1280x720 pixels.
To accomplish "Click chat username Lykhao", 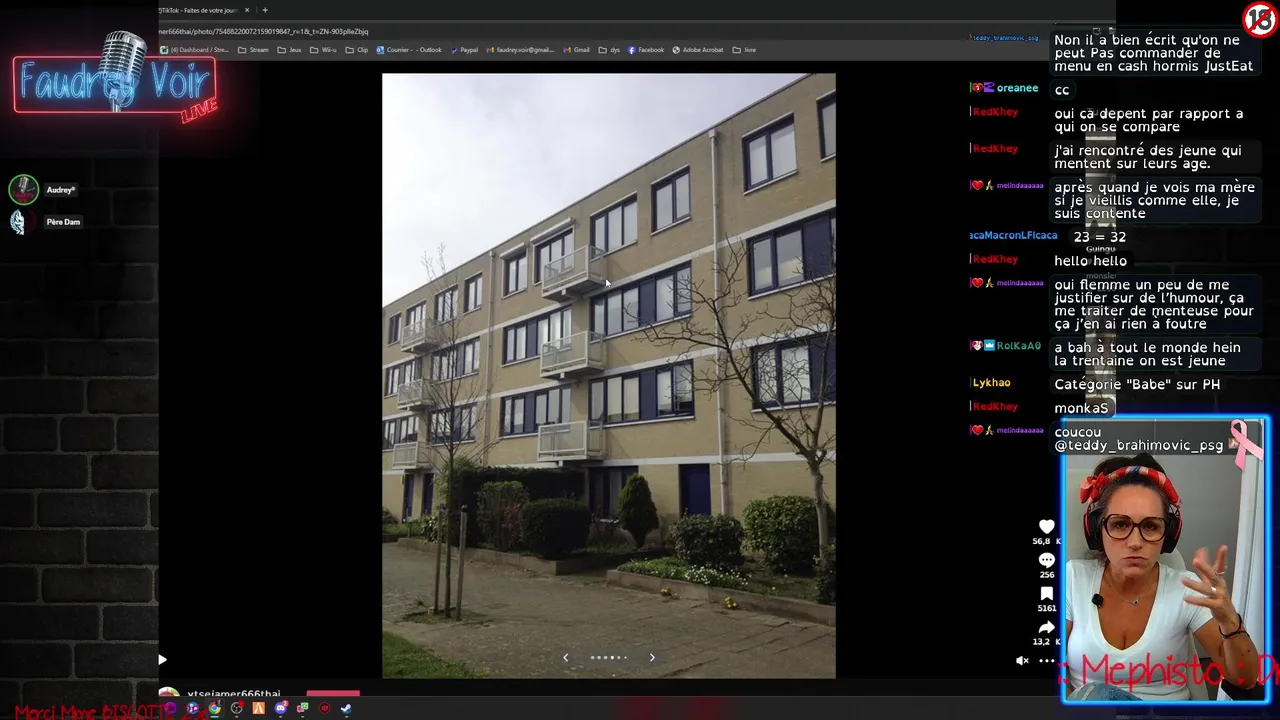I will click(x=991, y=383).
